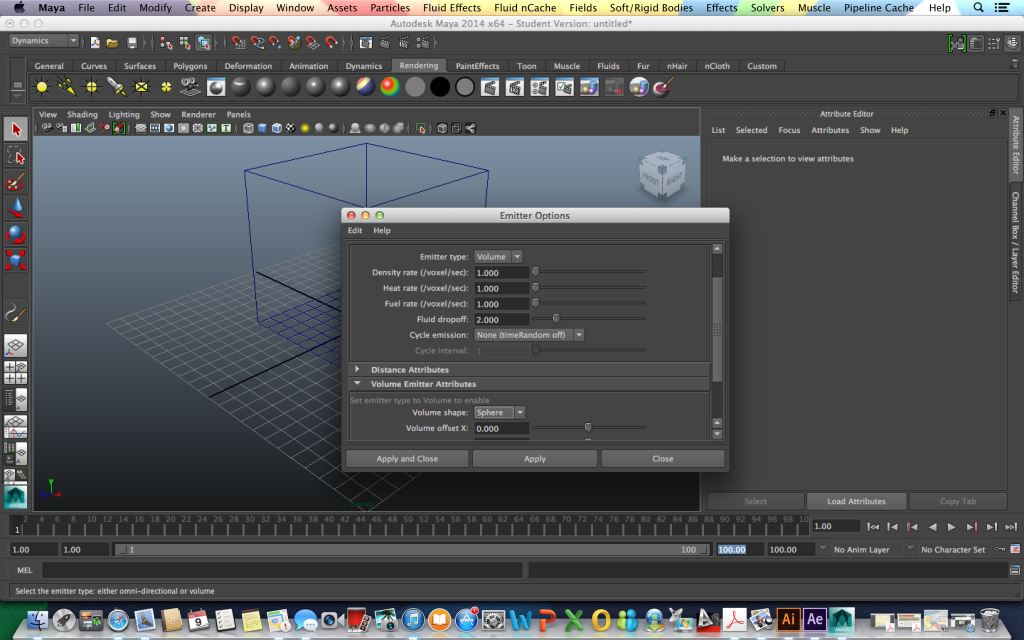Choose the Lasso selection tool

(x=15, y=155)
